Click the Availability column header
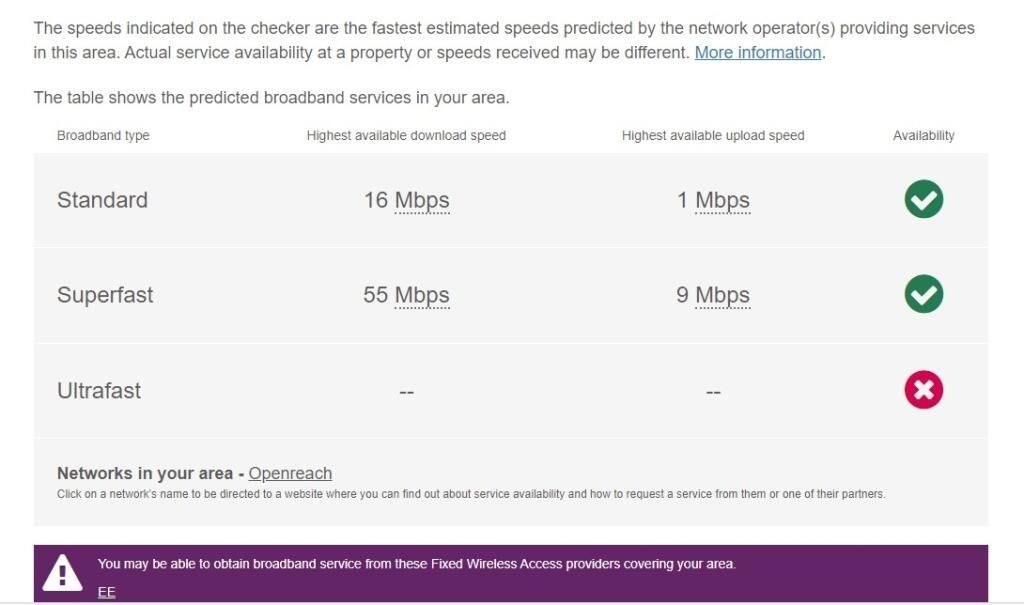The image size is (1024, 605). pyautogui.click(x=924, y=135)
